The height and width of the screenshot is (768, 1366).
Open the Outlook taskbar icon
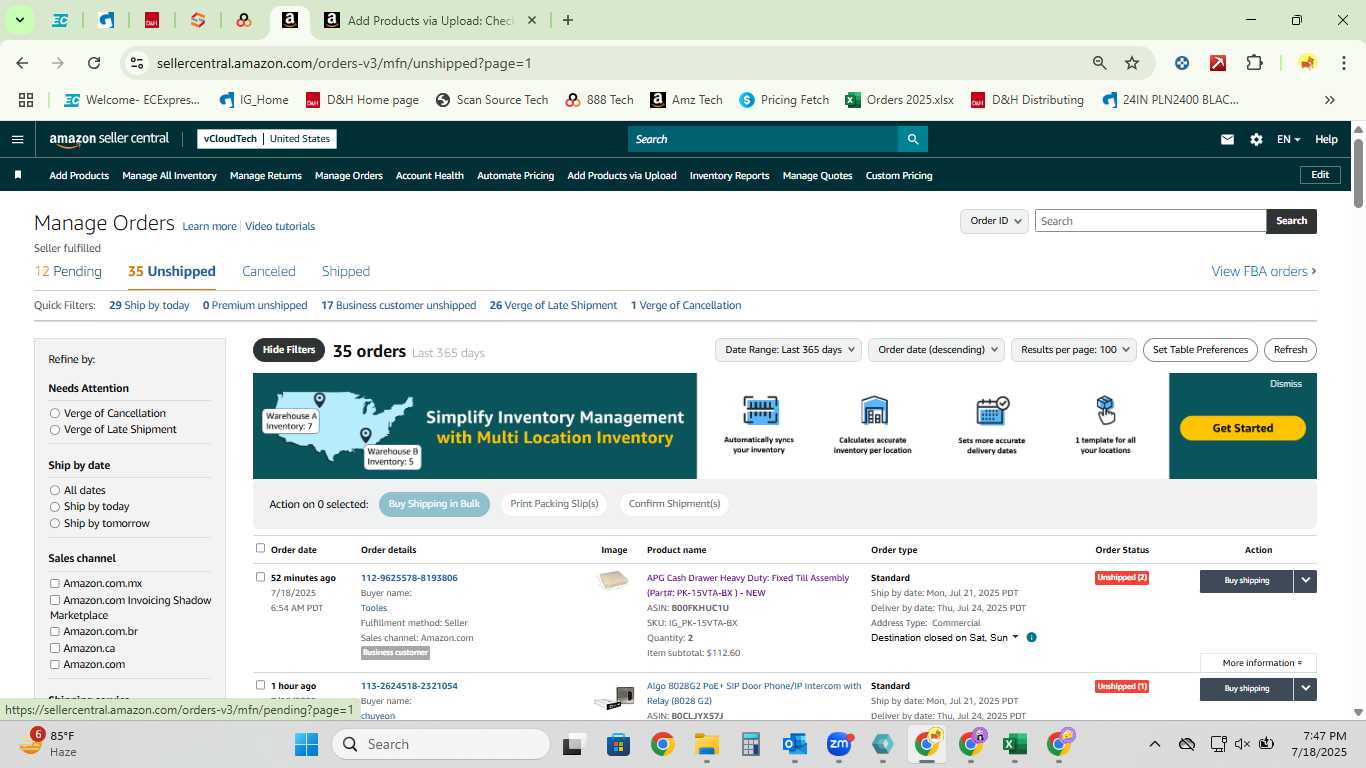795,744
